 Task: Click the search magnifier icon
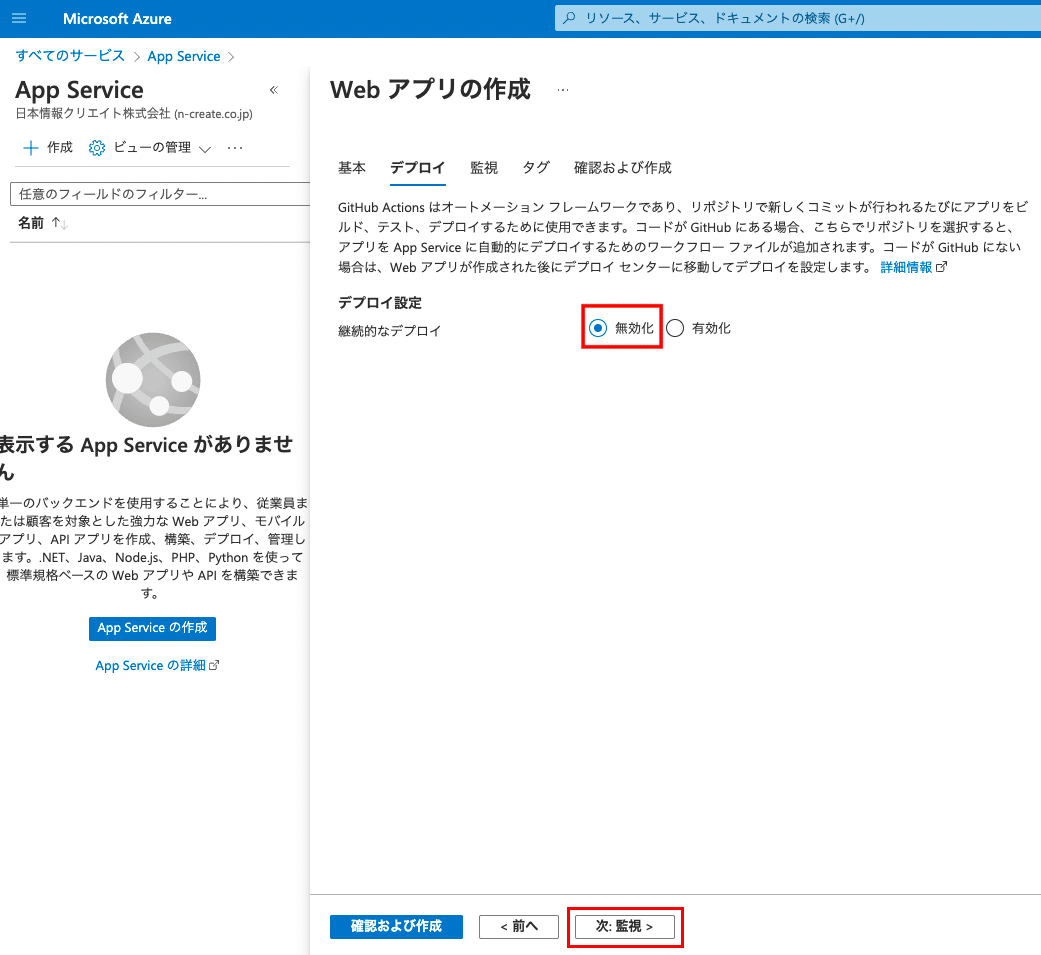(569, 18)
